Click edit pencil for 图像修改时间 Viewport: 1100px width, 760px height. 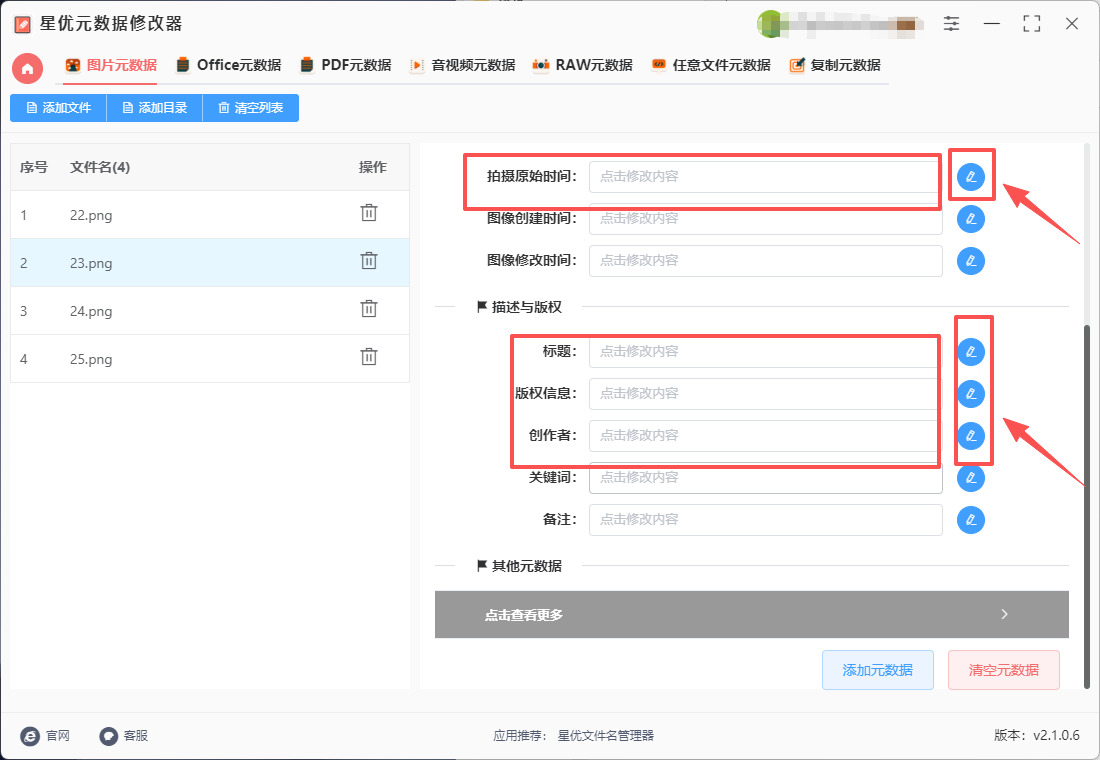coord(971,261)
